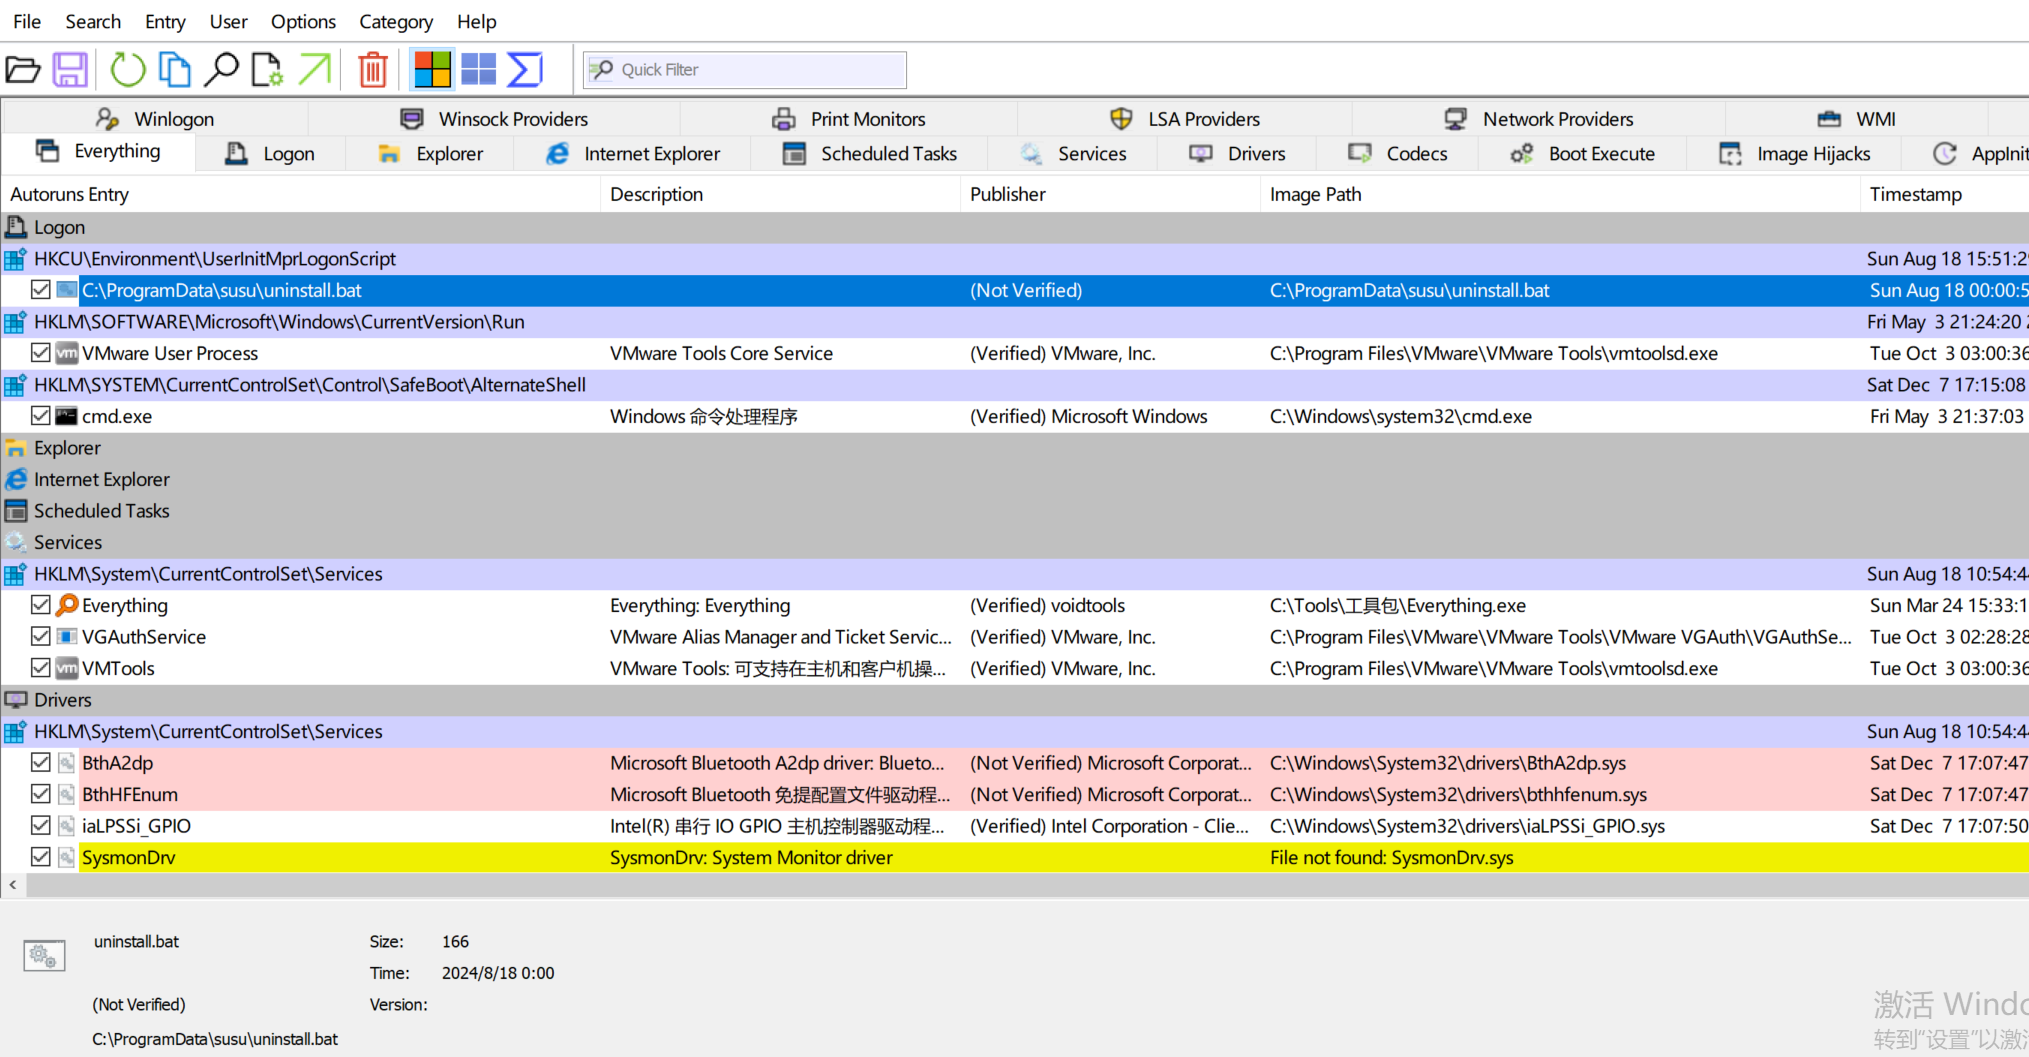Delete selected entry with the trash icon
The width and height of the screenshot is (2029, 1057).
373,70
